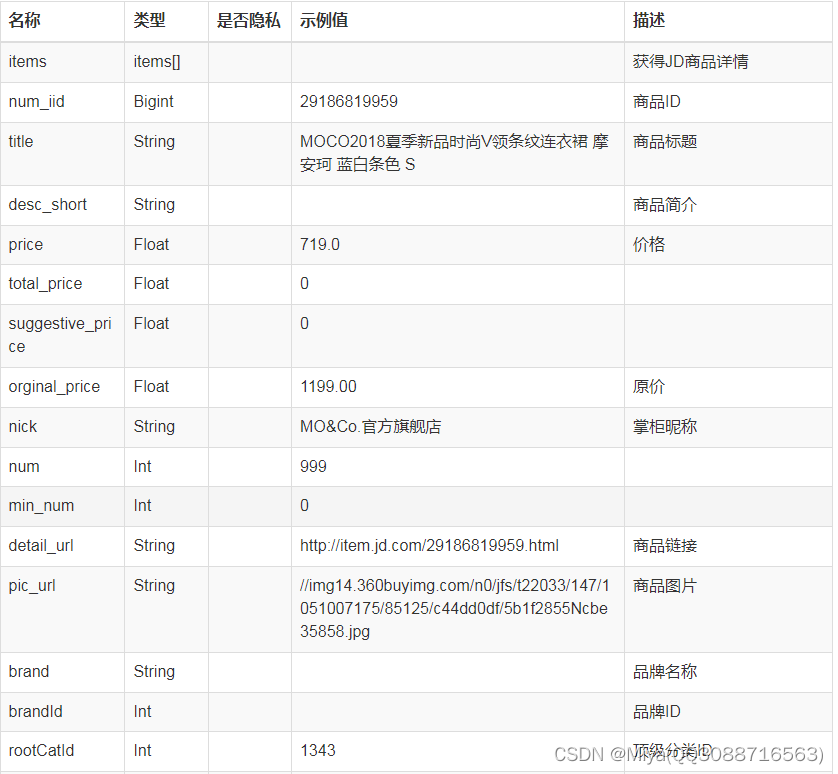This screenshot has height=774, width=838.
Task: Click the 商品链接 description cell
Action: 665,546
